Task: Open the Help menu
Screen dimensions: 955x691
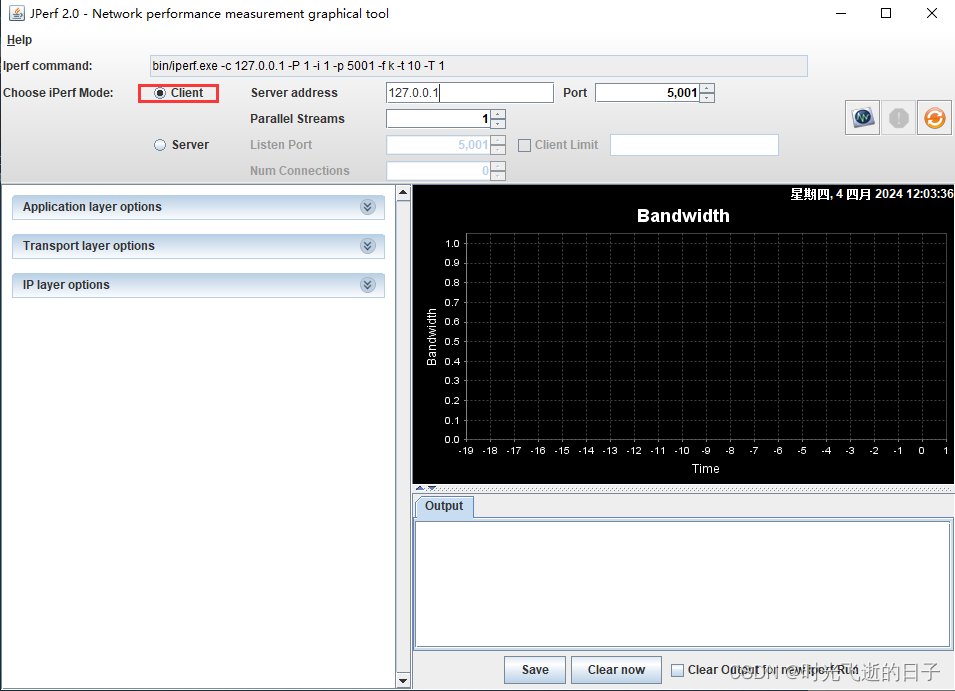Action: pos(19,40)
